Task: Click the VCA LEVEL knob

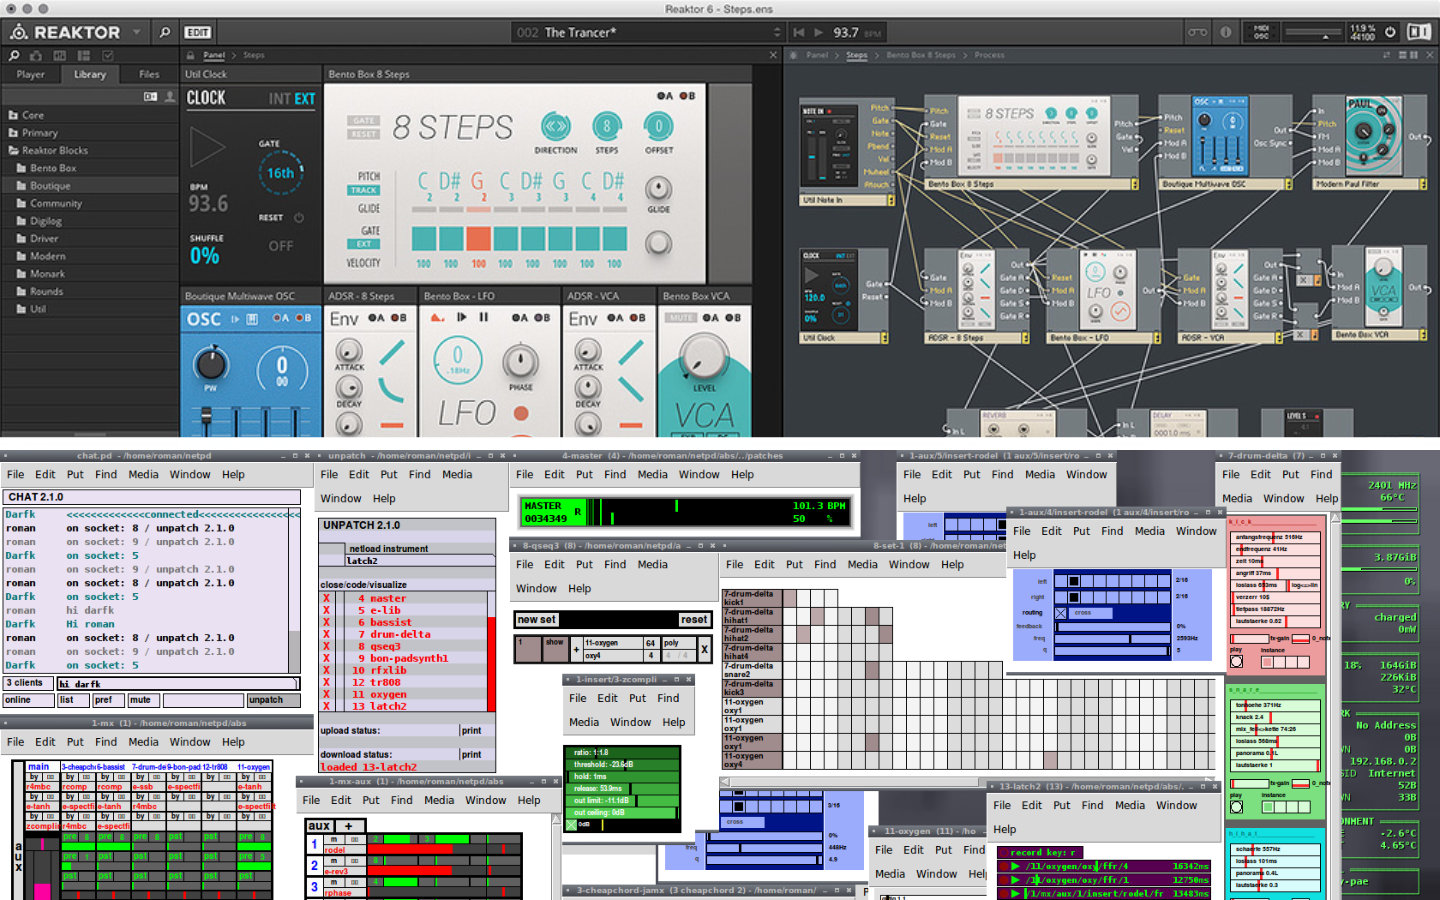Action: (x=705, y=358)
